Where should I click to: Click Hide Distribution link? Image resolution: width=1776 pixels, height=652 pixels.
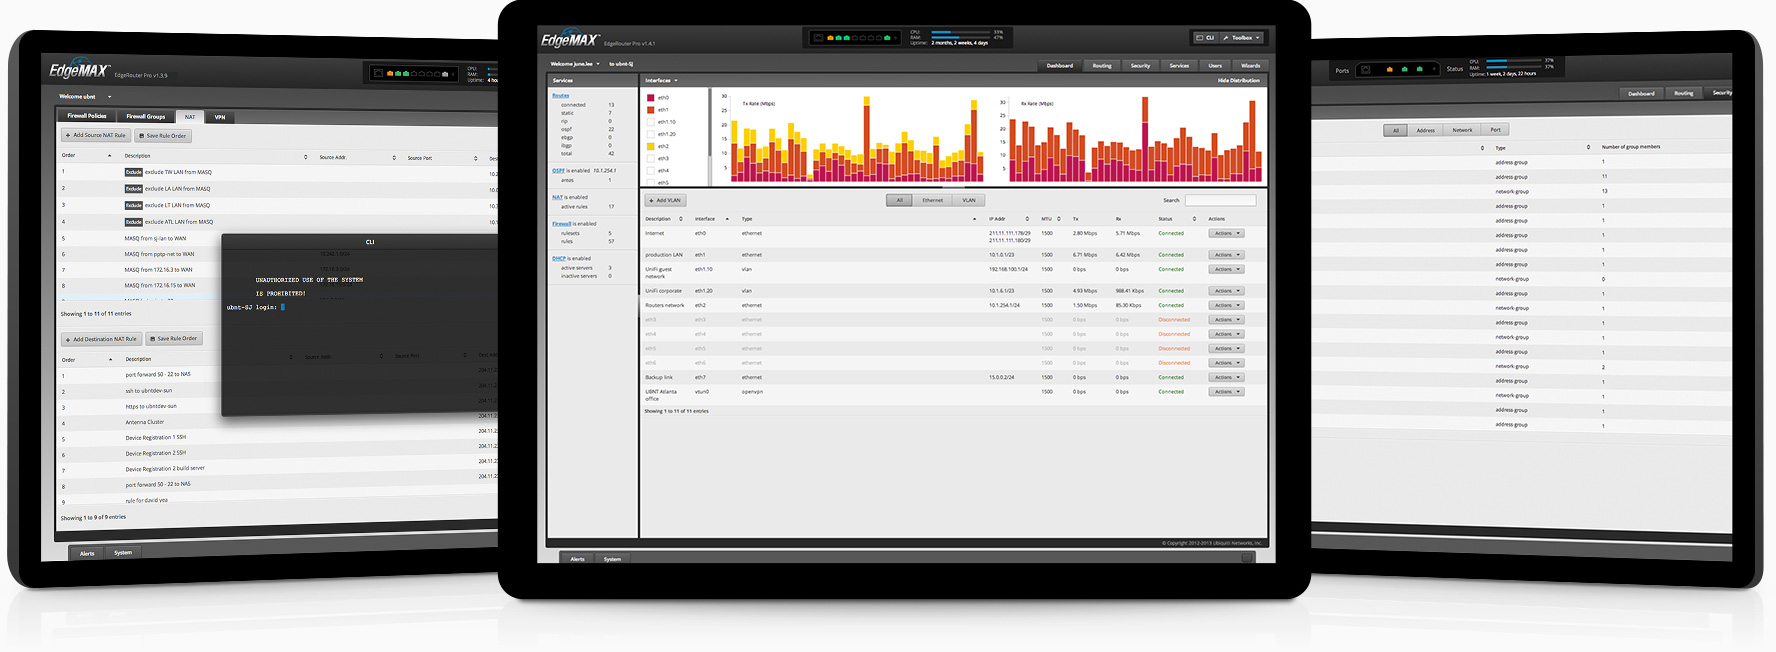pyautogui.click(x=1238, y=80)
